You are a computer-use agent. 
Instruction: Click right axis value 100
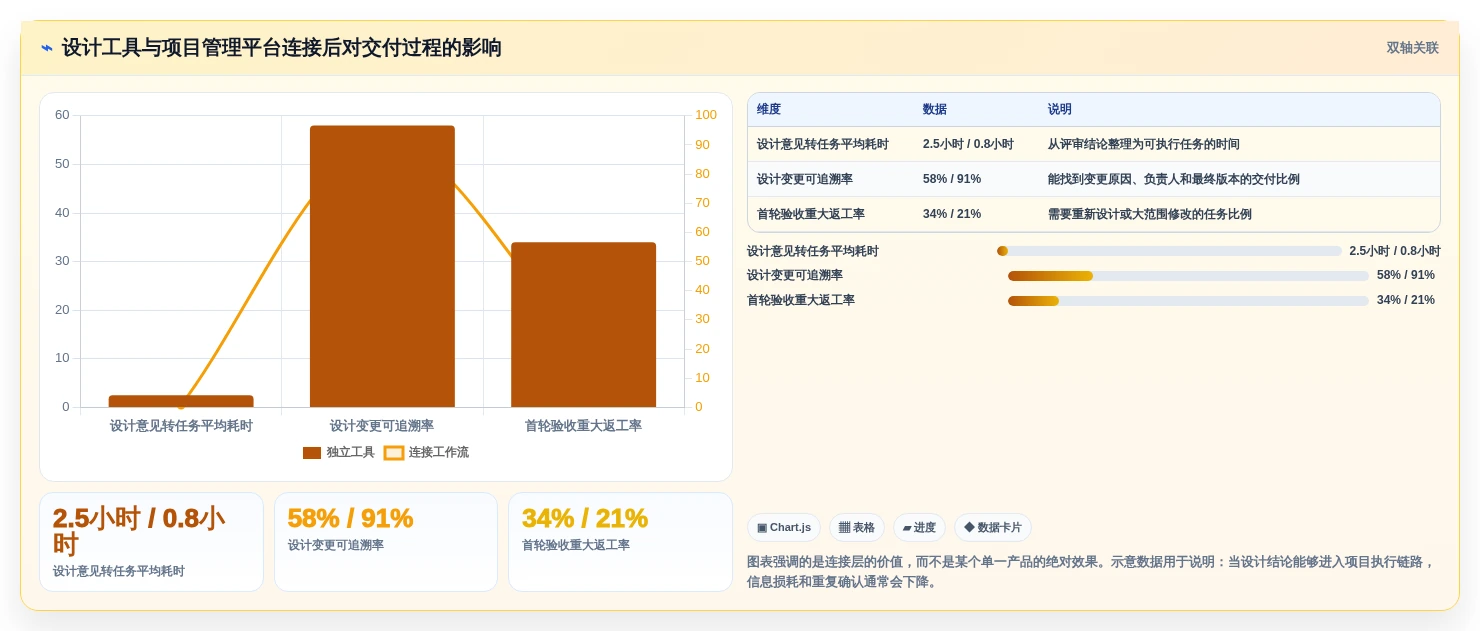click(x=706, y=115)
